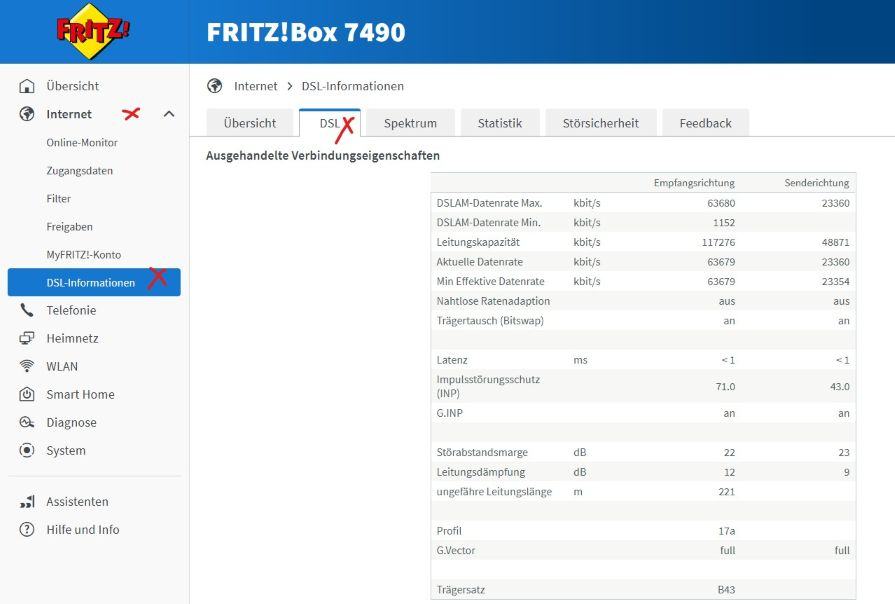895x604 pixels.
Task: Open Online-Monitor submenu item
Action: (x=82, y=143)
